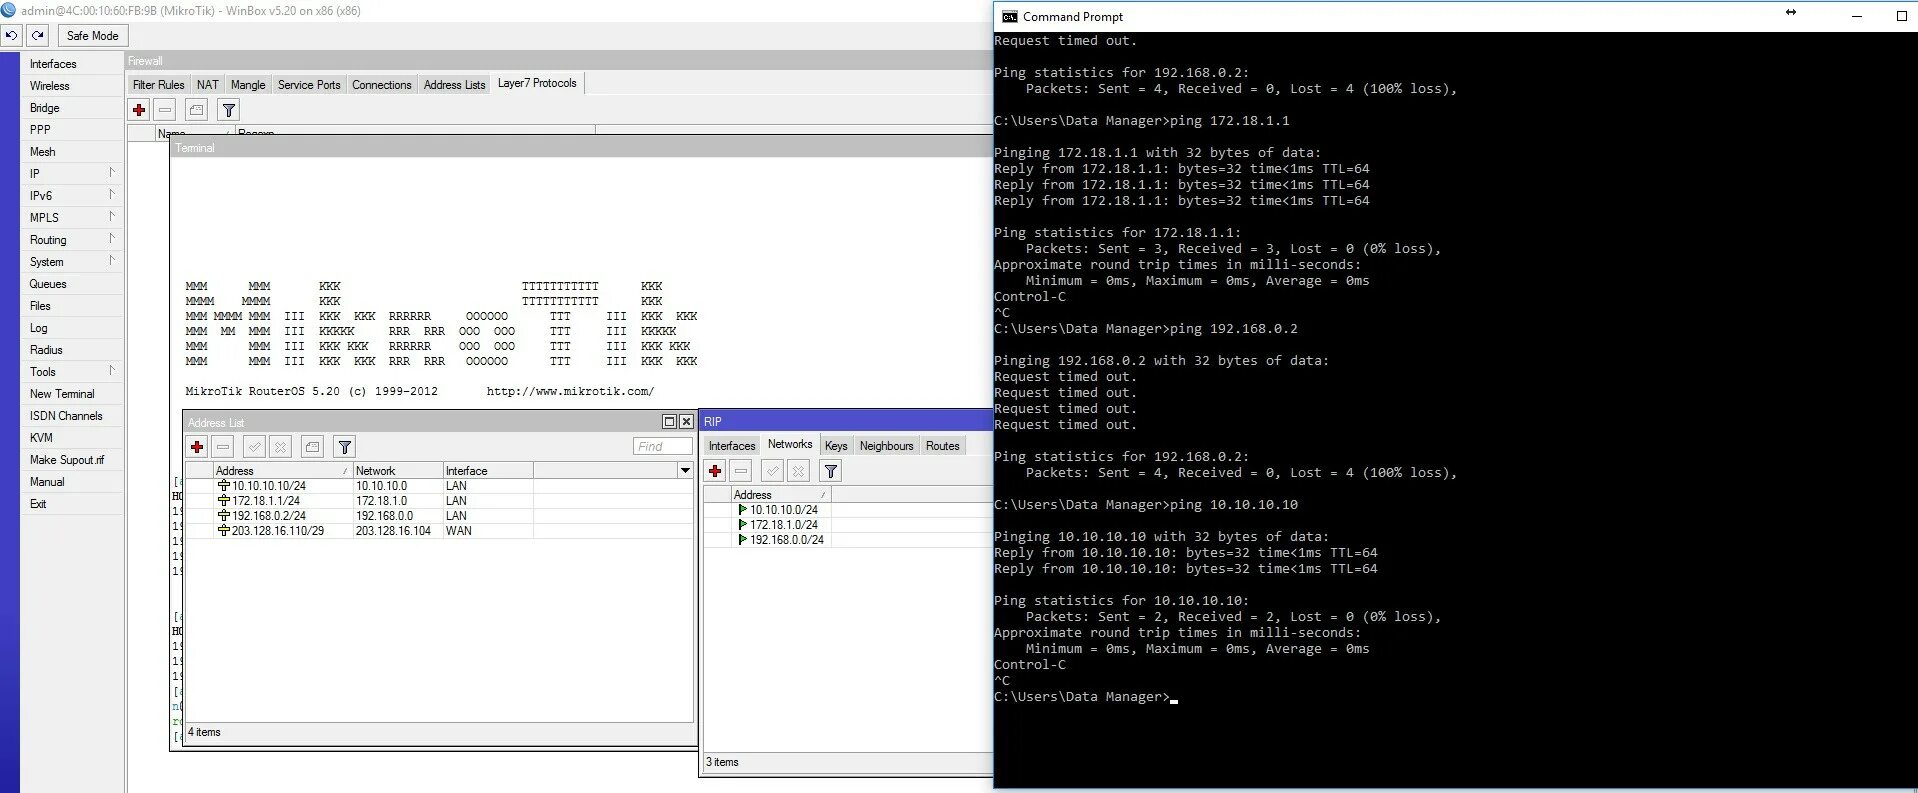This screenshot has height=793, width=1918.
Task: Switch to the NAT tab
Action: (x=207, y=85)
